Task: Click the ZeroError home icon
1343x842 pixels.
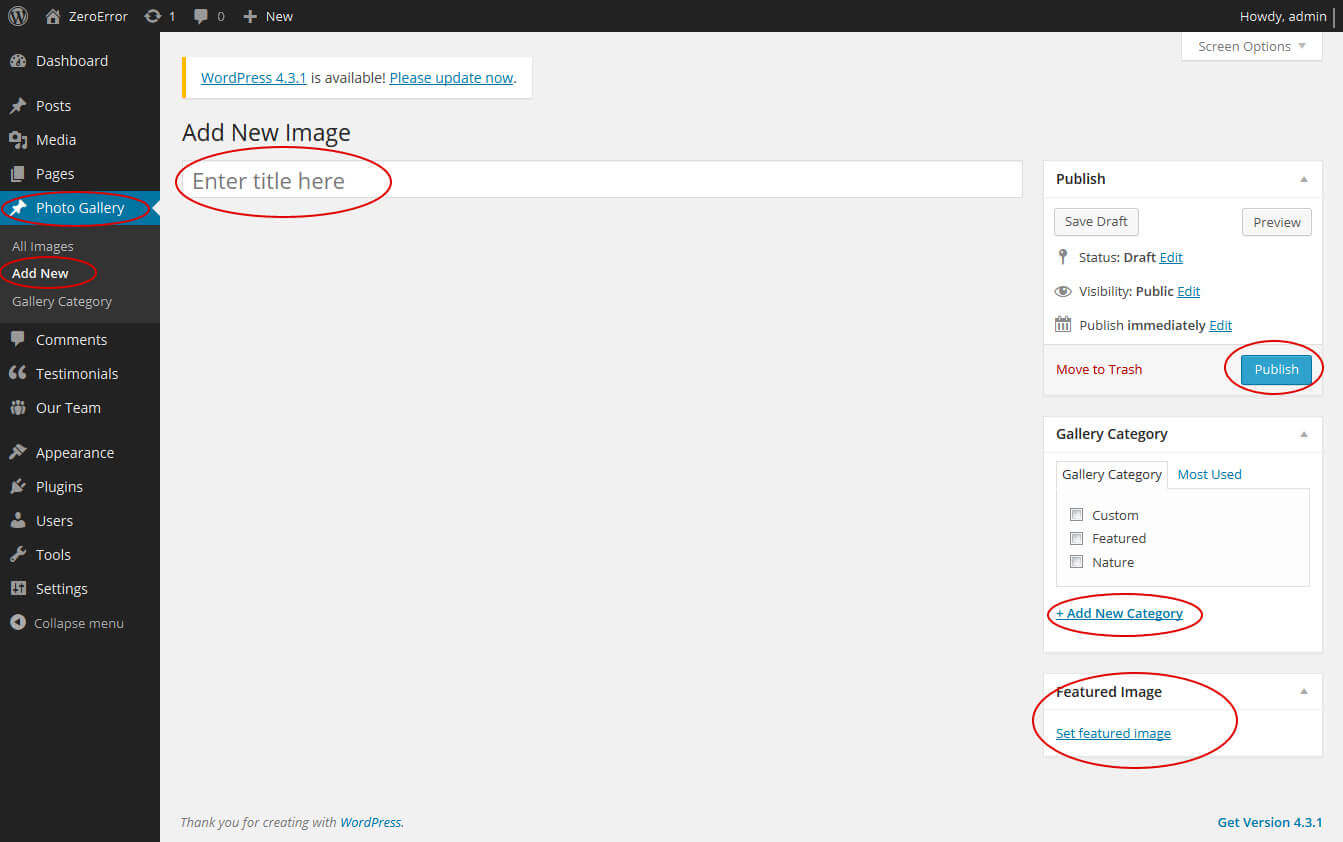Action: pyautogui.click(x=53, y=16)
